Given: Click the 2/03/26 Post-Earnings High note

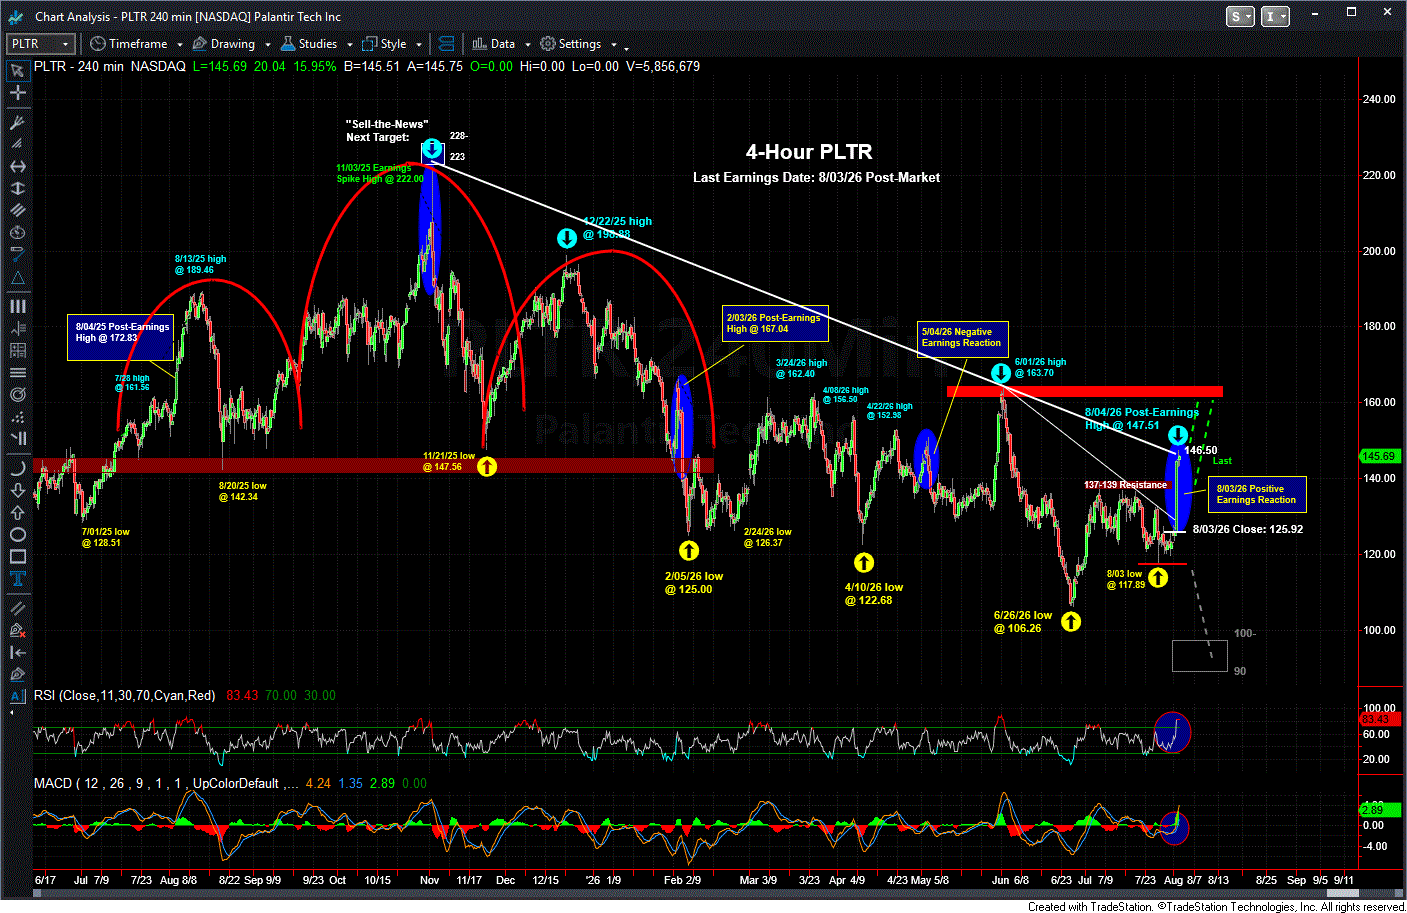Looking at the screenshot, I should (774, 323).
